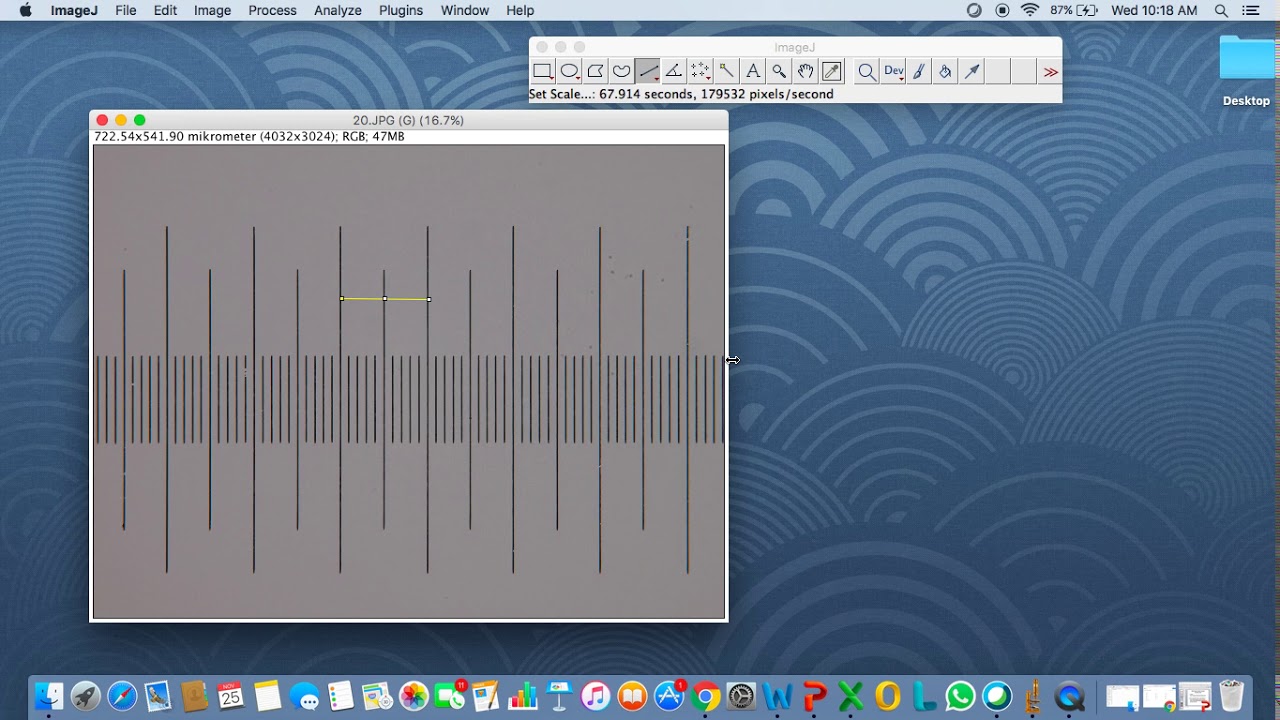Open Numbers from the Dock
The height and width of the screenshot is (720, 1280).
point(523,695)
